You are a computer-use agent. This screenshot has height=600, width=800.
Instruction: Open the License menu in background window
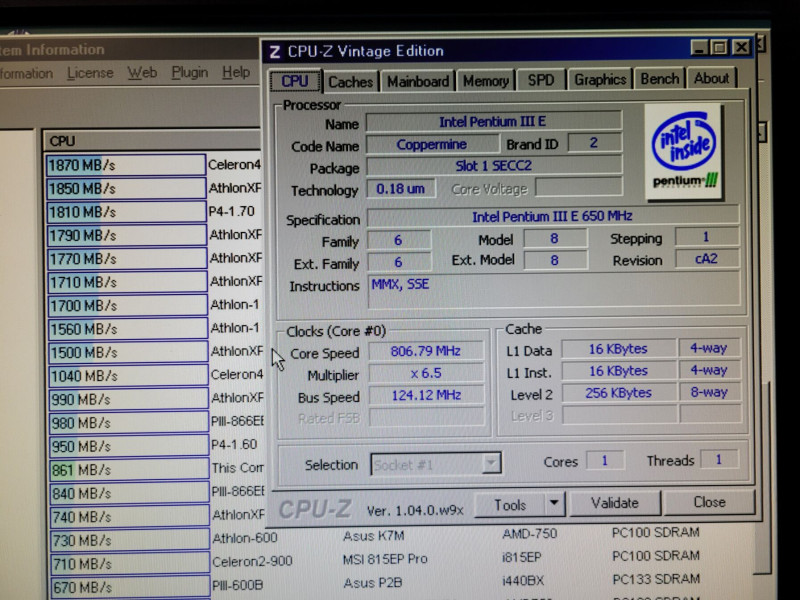pos(90,73)
